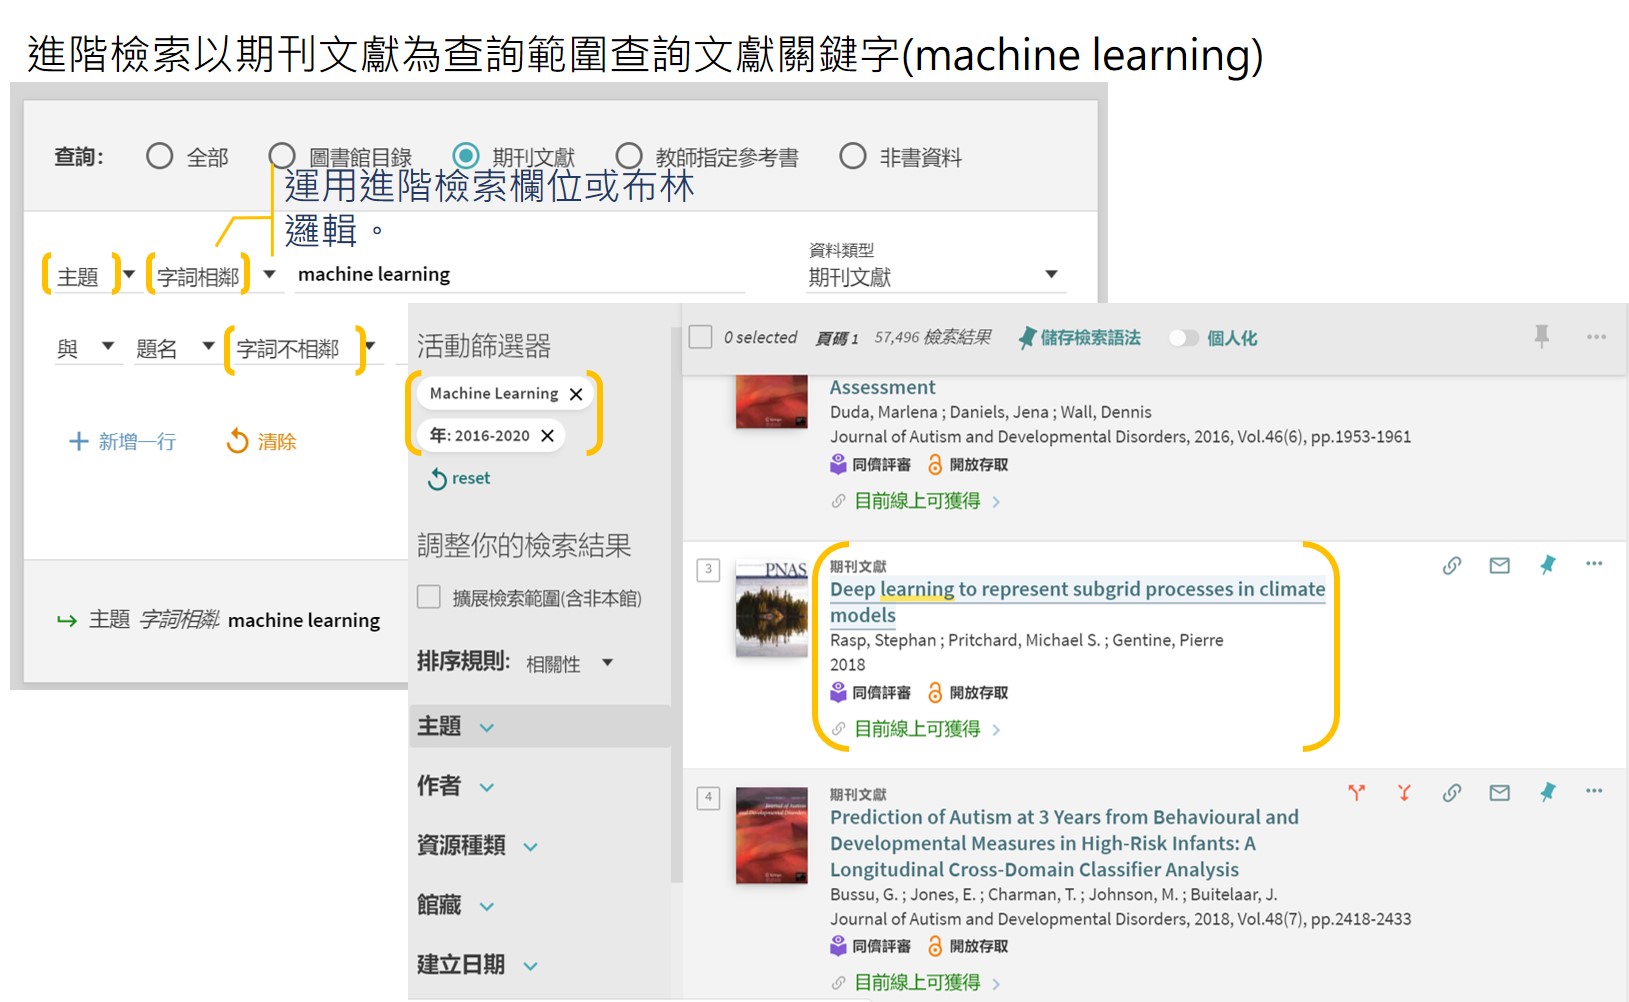Viewport: 1629px width, 1002px height.
Task: Select the 全部 search scope radio button
Action: tap(160, 156)
